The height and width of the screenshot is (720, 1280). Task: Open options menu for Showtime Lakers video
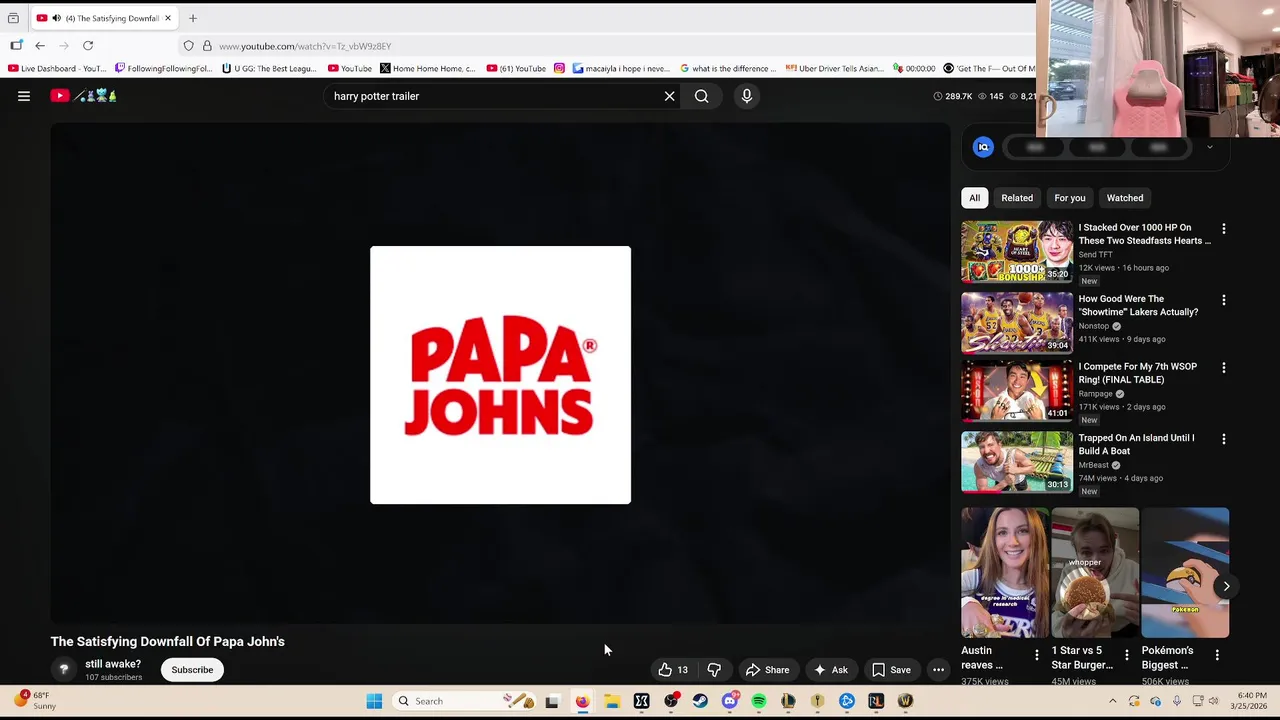[1223, 300]
